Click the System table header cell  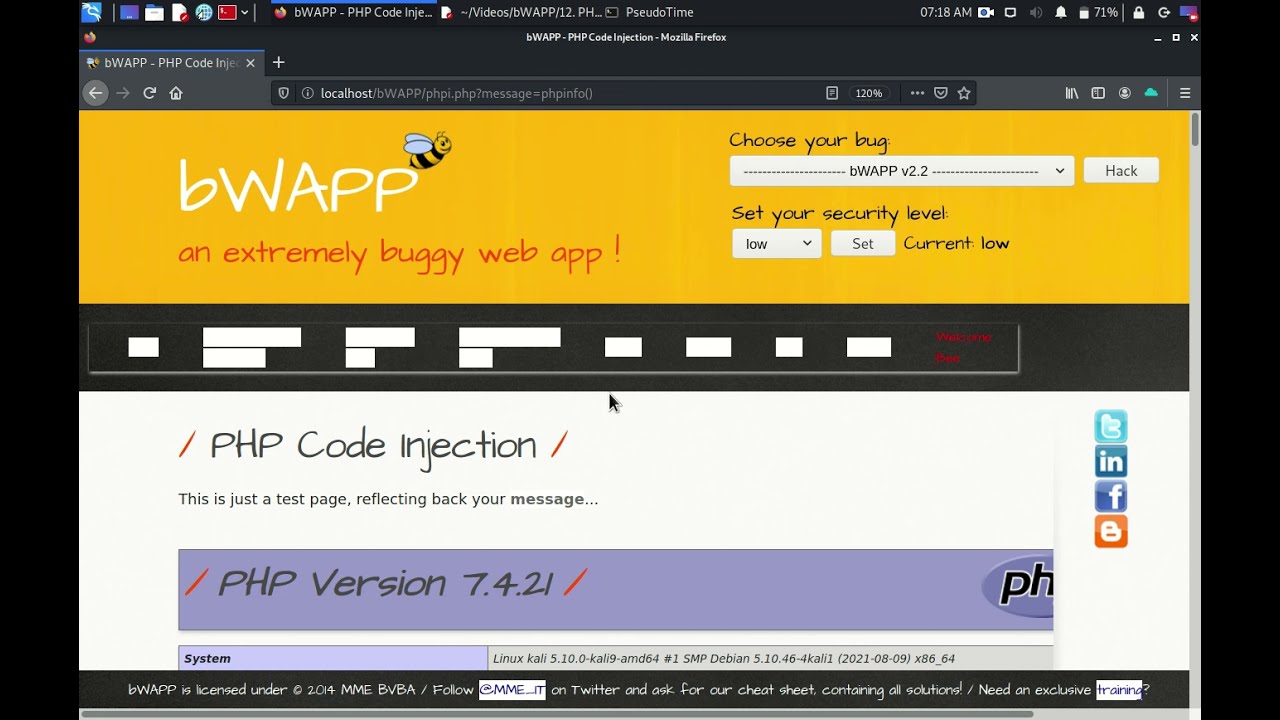click(333, 658)
